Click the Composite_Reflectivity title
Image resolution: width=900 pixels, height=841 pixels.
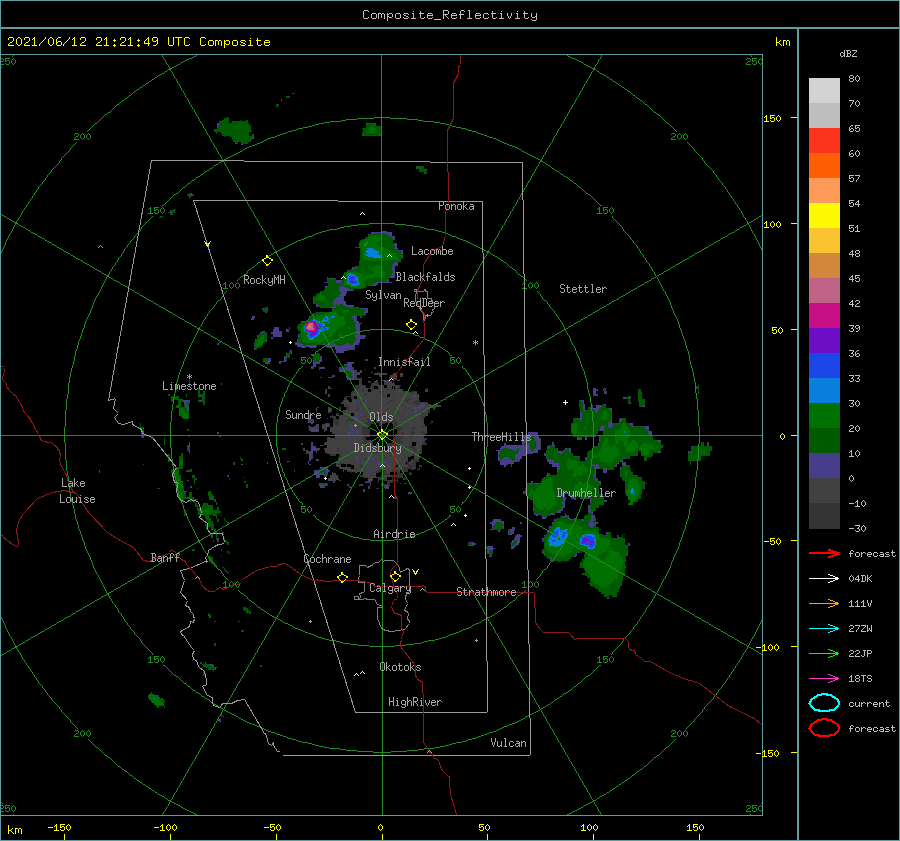coord(450,15)
